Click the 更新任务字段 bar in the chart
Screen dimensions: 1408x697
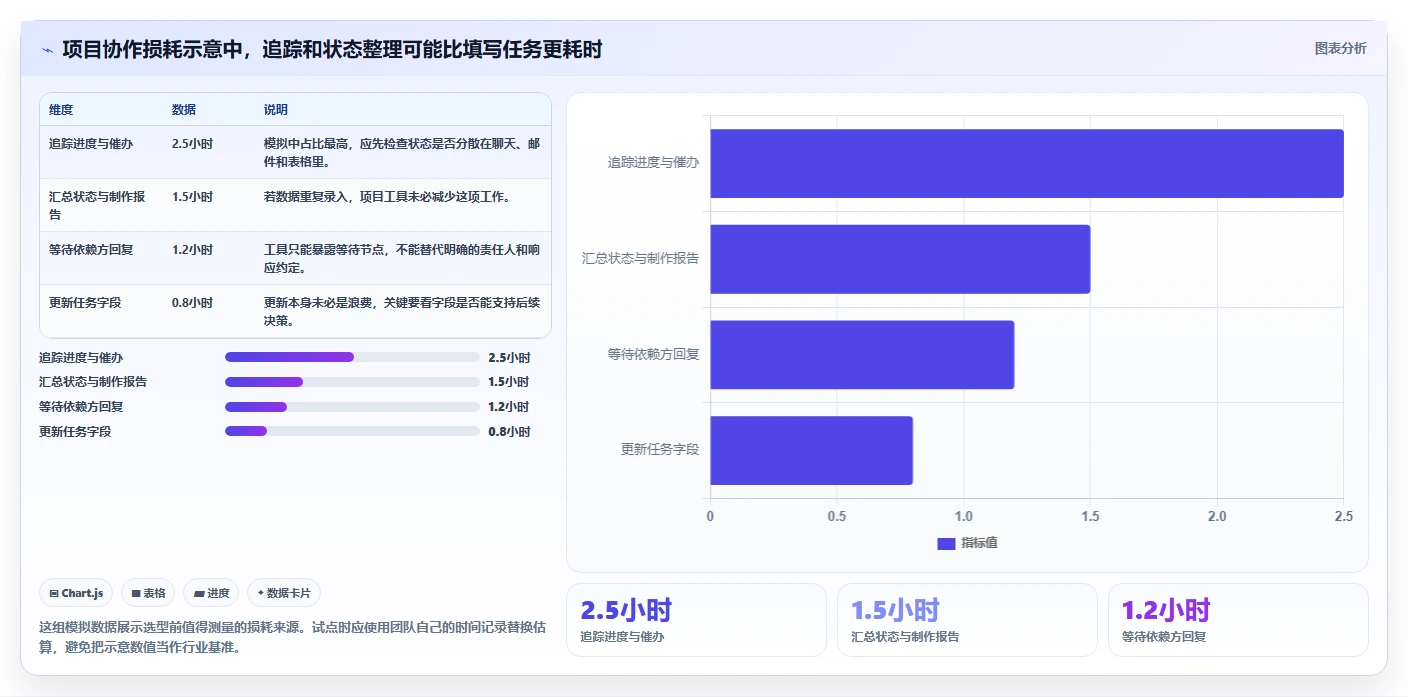812,450
